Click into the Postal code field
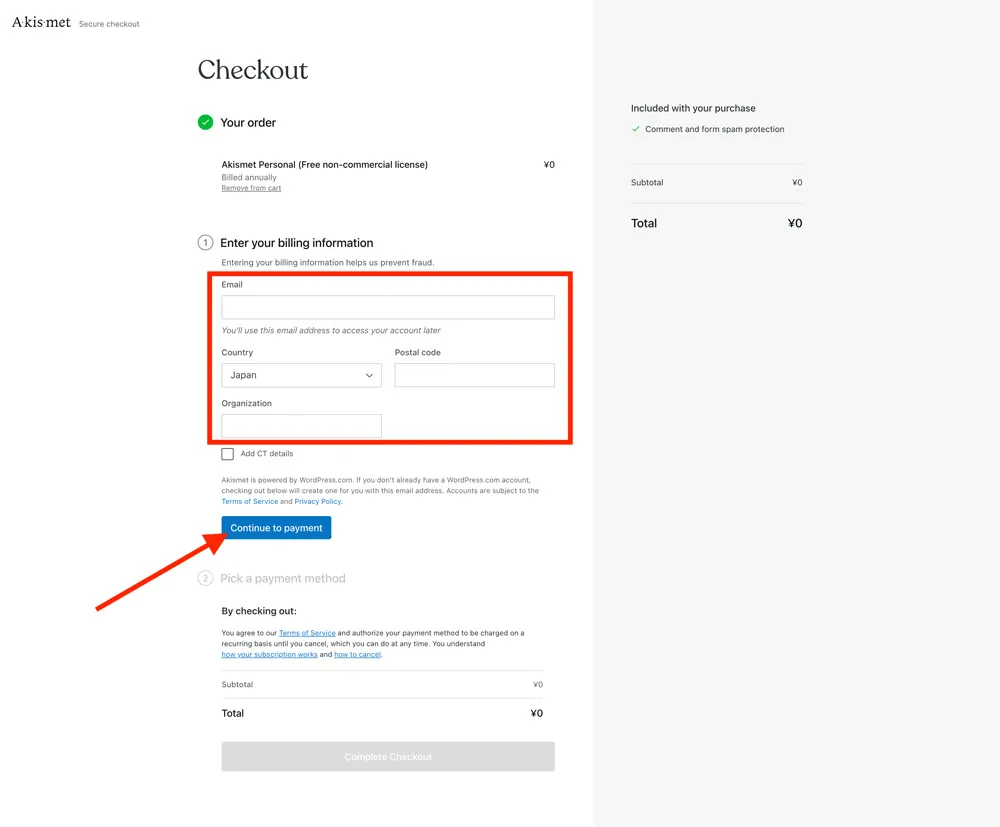Screen dimensions: 1000x827 click(474, 375)
